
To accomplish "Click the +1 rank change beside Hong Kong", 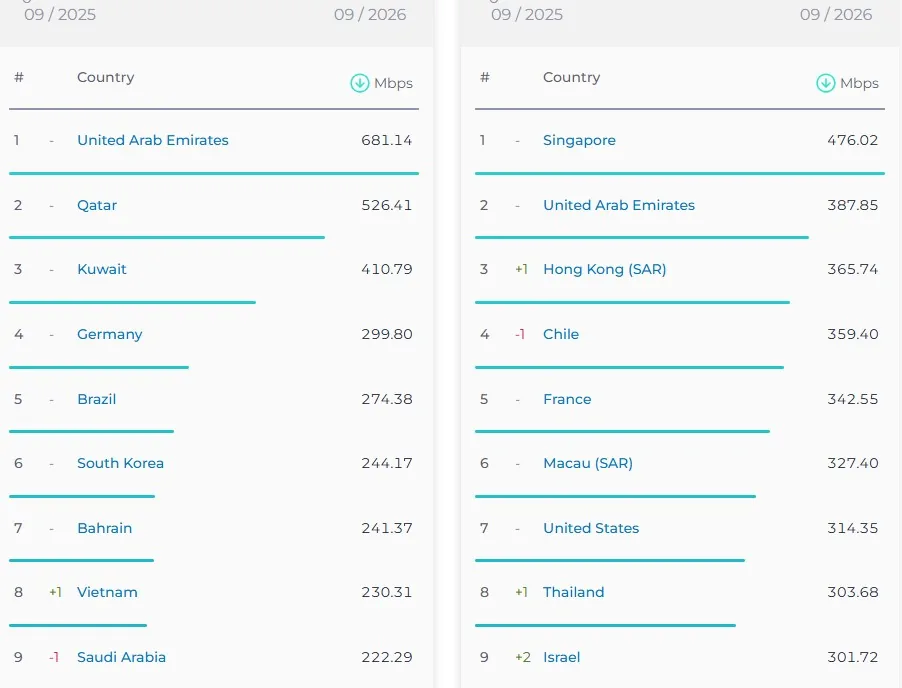I will [x=521, y=269].
